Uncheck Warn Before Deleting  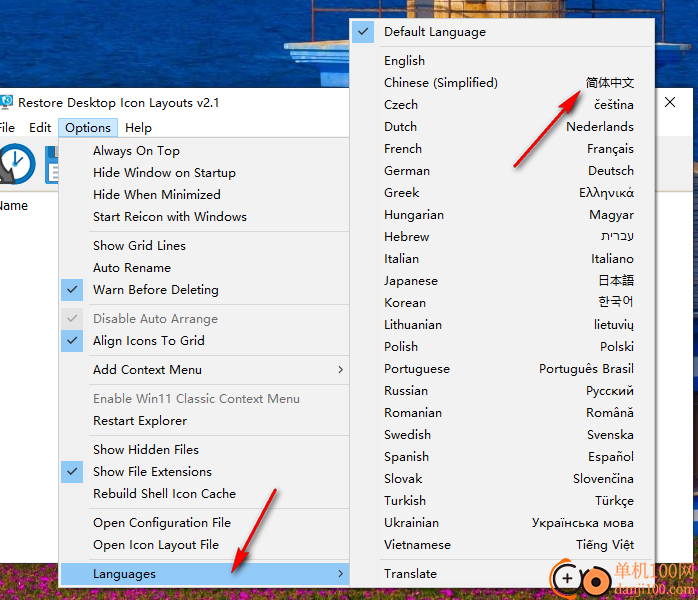(205, 290)
